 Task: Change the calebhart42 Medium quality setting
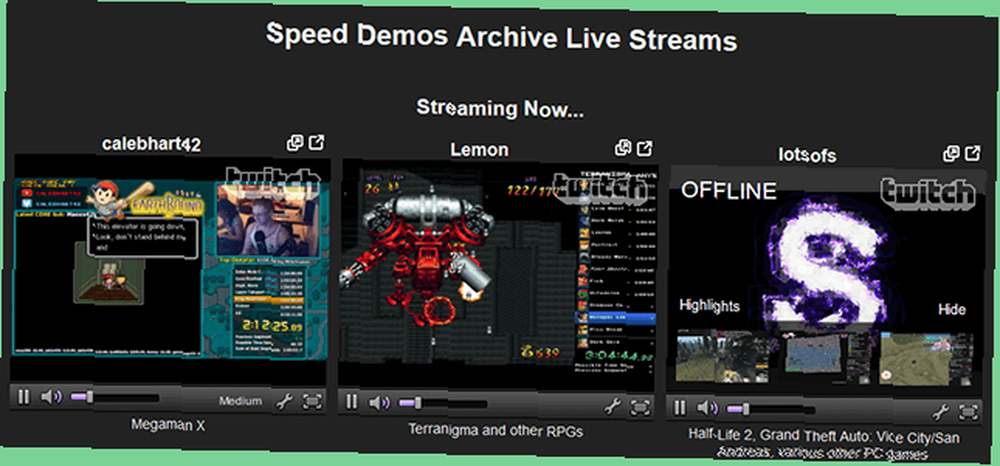[240, 401]
